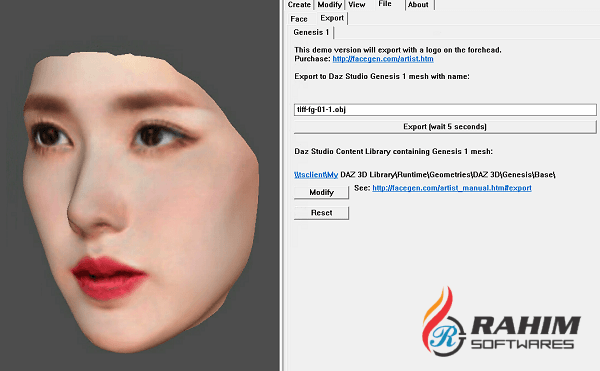Click the Reset button

pos(321,213)
